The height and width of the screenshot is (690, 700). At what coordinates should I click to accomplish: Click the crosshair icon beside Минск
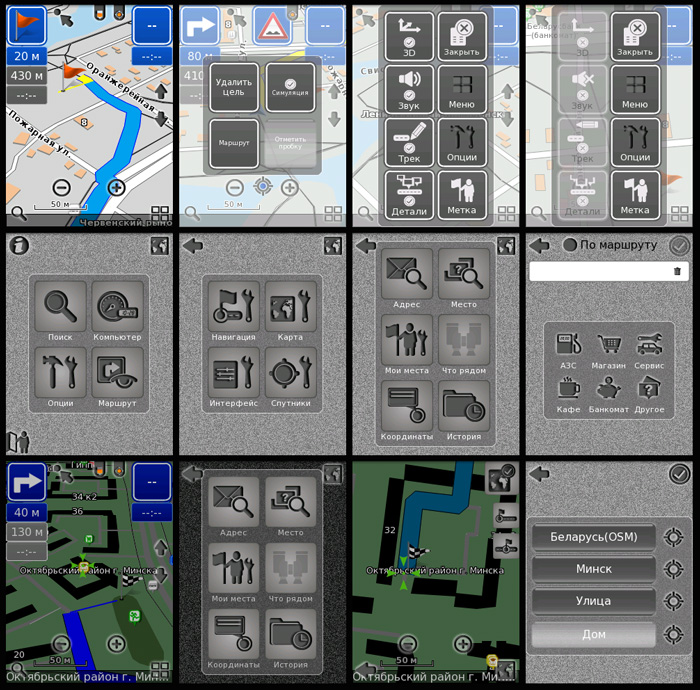point(673,569)
